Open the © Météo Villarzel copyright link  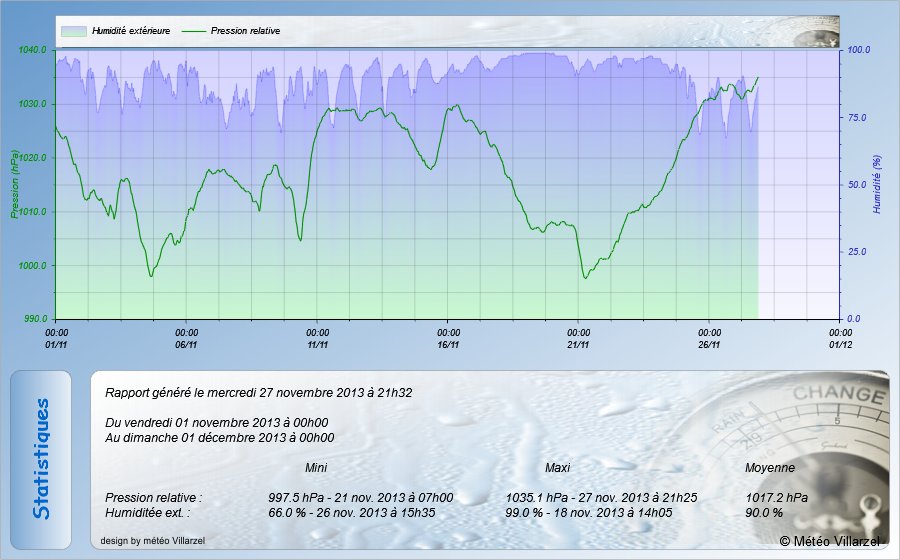pyautogui.click(x=830, y=541)
